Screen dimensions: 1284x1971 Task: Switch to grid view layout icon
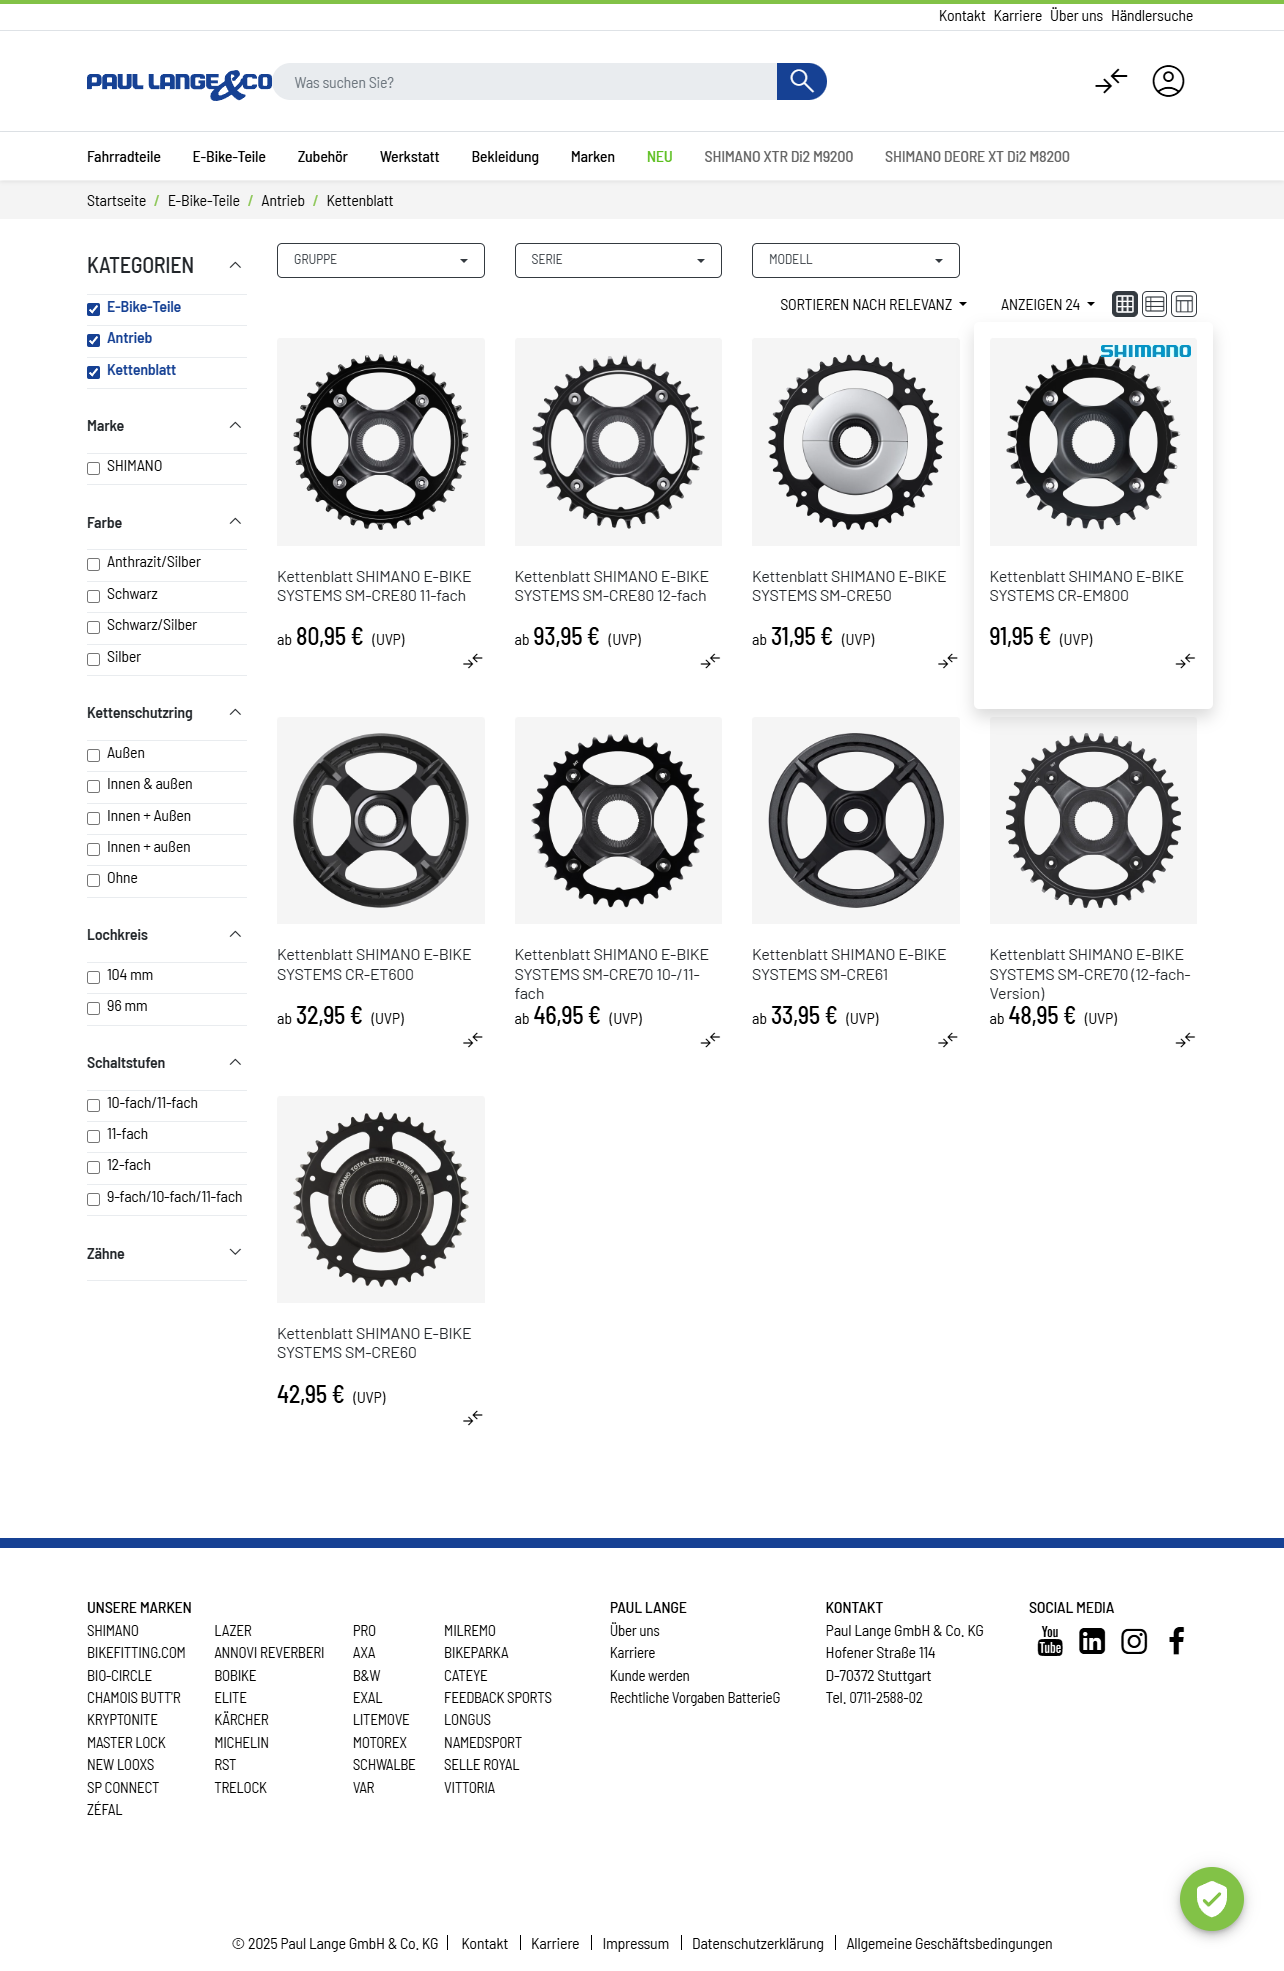point(1125,304)
